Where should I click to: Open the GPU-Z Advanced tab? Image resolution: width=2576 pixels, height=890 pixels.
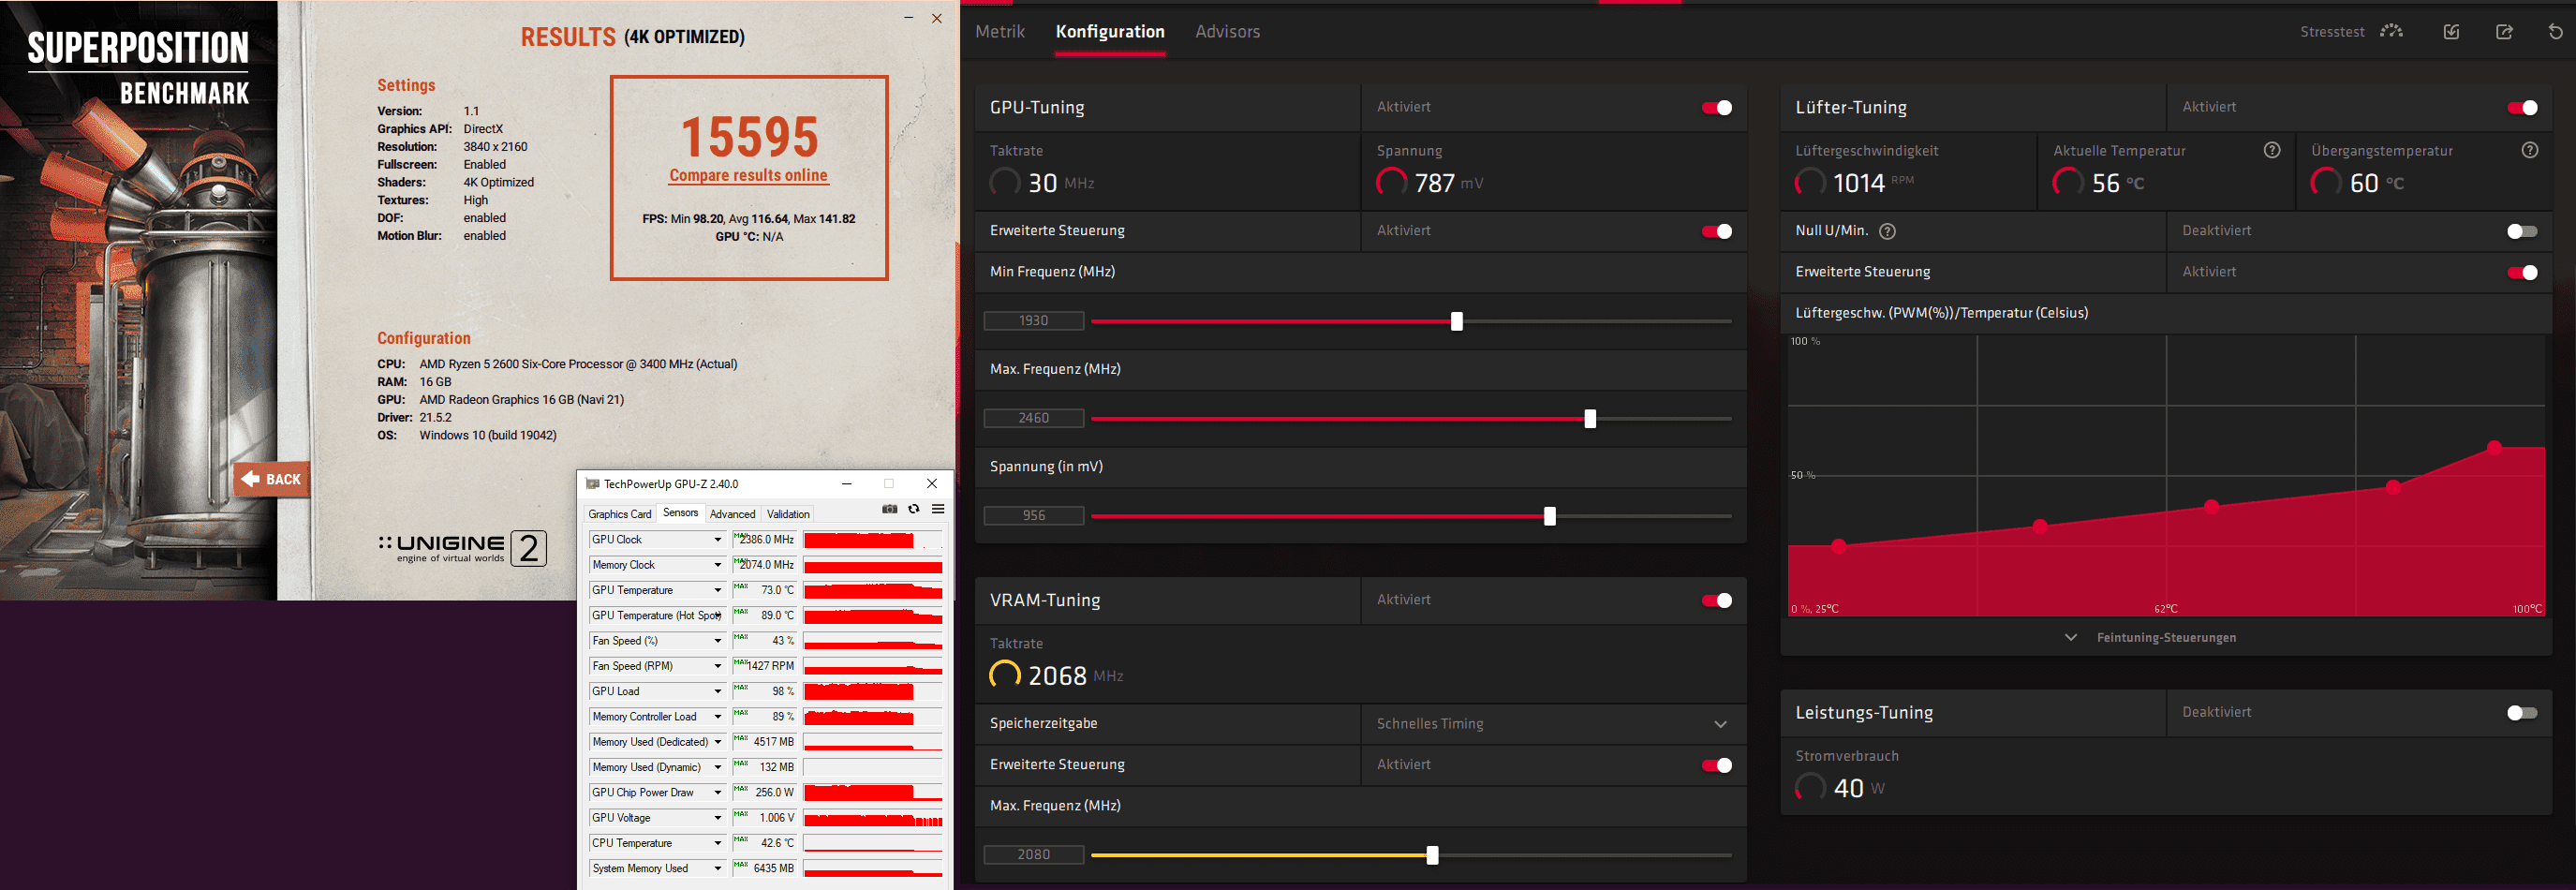click(733, 514)
